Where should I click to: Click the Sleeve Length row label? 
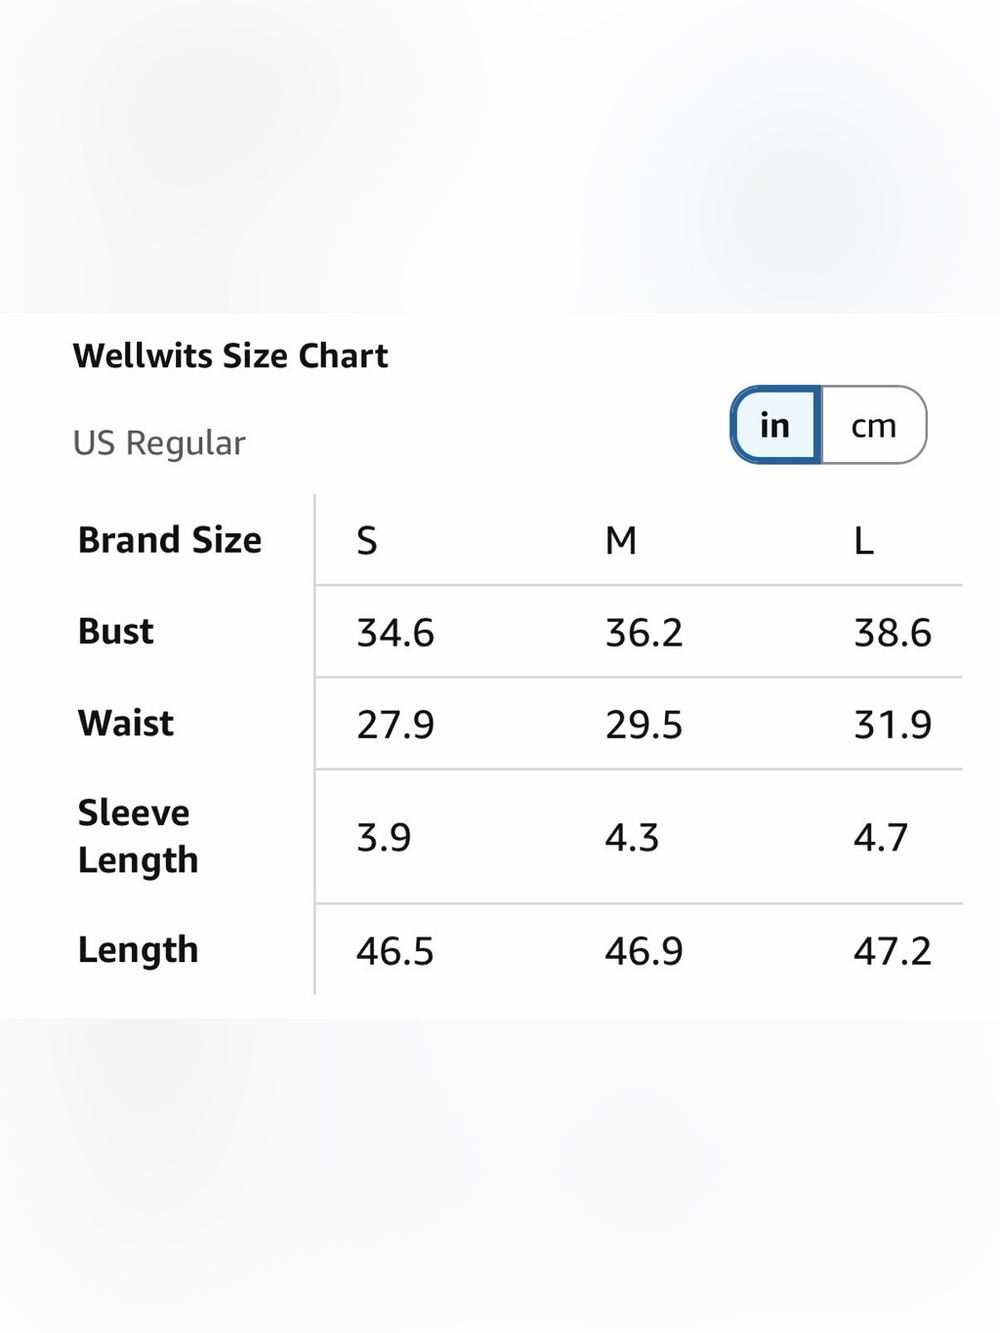[138, 836]
